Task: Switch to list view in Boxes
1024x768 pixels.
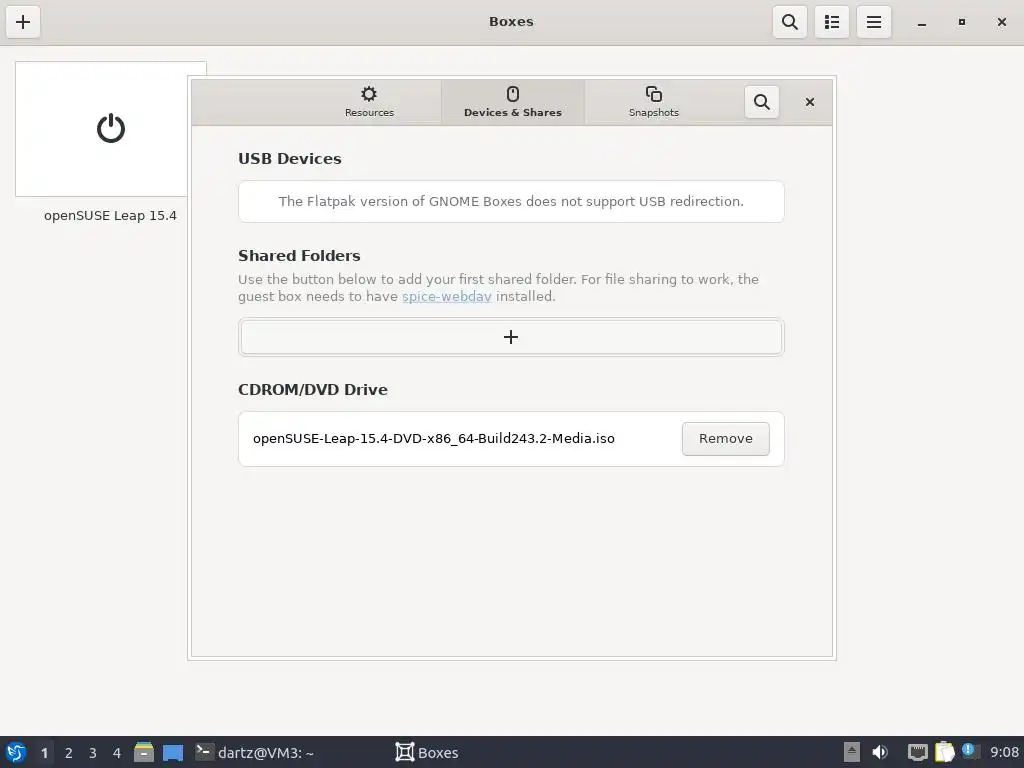Action: [831, 22]
